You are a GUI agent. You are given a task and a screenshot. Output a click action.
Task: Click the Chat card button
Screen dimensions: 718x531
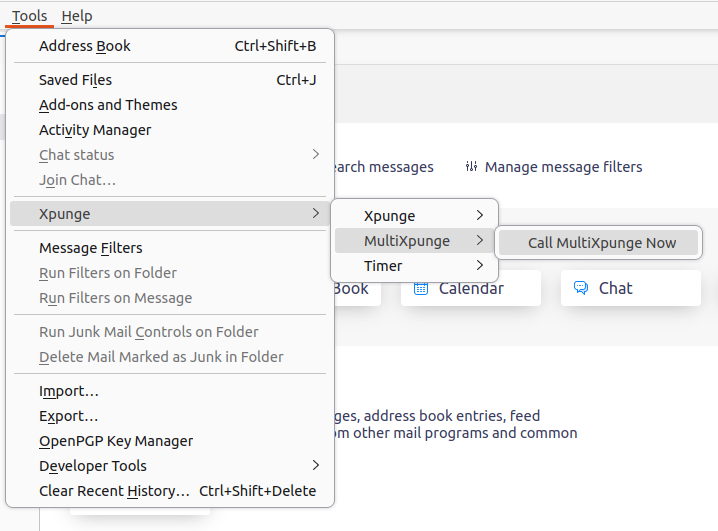coord(631,288)
